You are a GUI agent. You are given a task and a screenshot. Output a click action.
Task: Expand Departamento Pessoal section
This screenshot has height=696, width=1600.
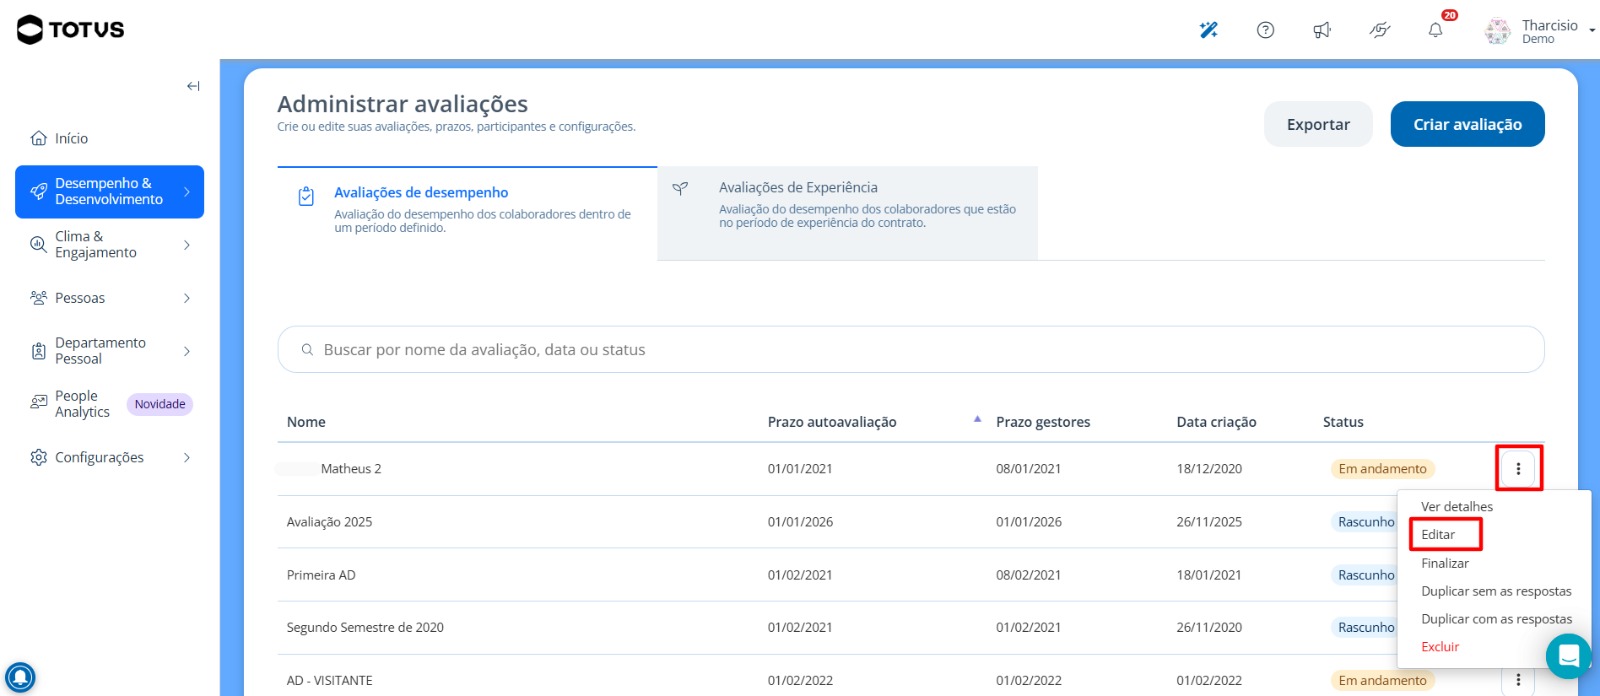pos(109,351)
